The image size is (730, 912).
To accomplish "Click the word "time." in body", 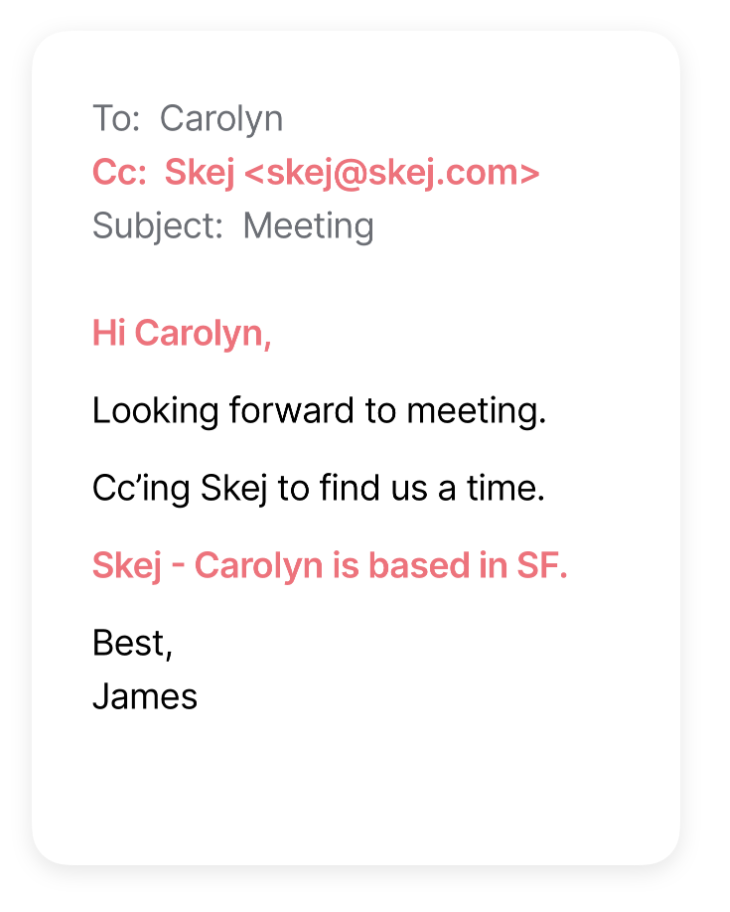I will click(x=506, y=488).
